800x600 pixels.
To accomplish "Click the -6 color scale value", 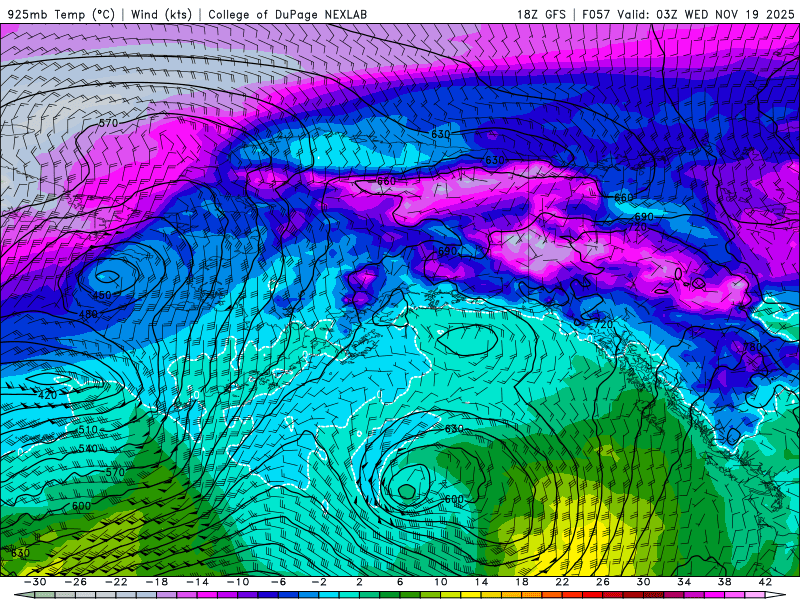I will [x=279, y=582].
